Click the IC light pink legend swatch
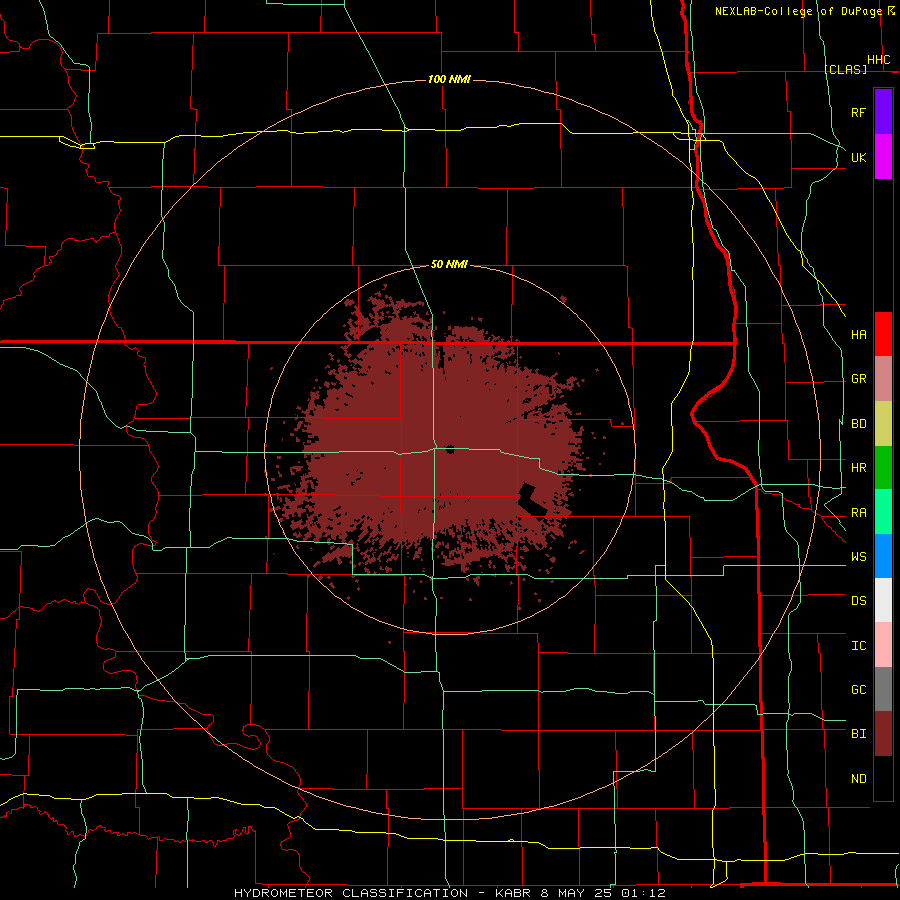This screenshot has height=900, width=900. 883,645
